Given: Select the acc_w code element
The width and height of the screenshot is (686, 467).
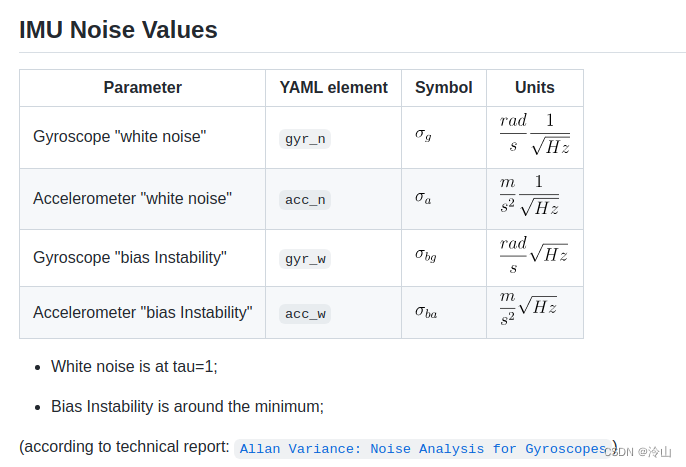Looking at the screenshot, I should [x=305, y=314].
